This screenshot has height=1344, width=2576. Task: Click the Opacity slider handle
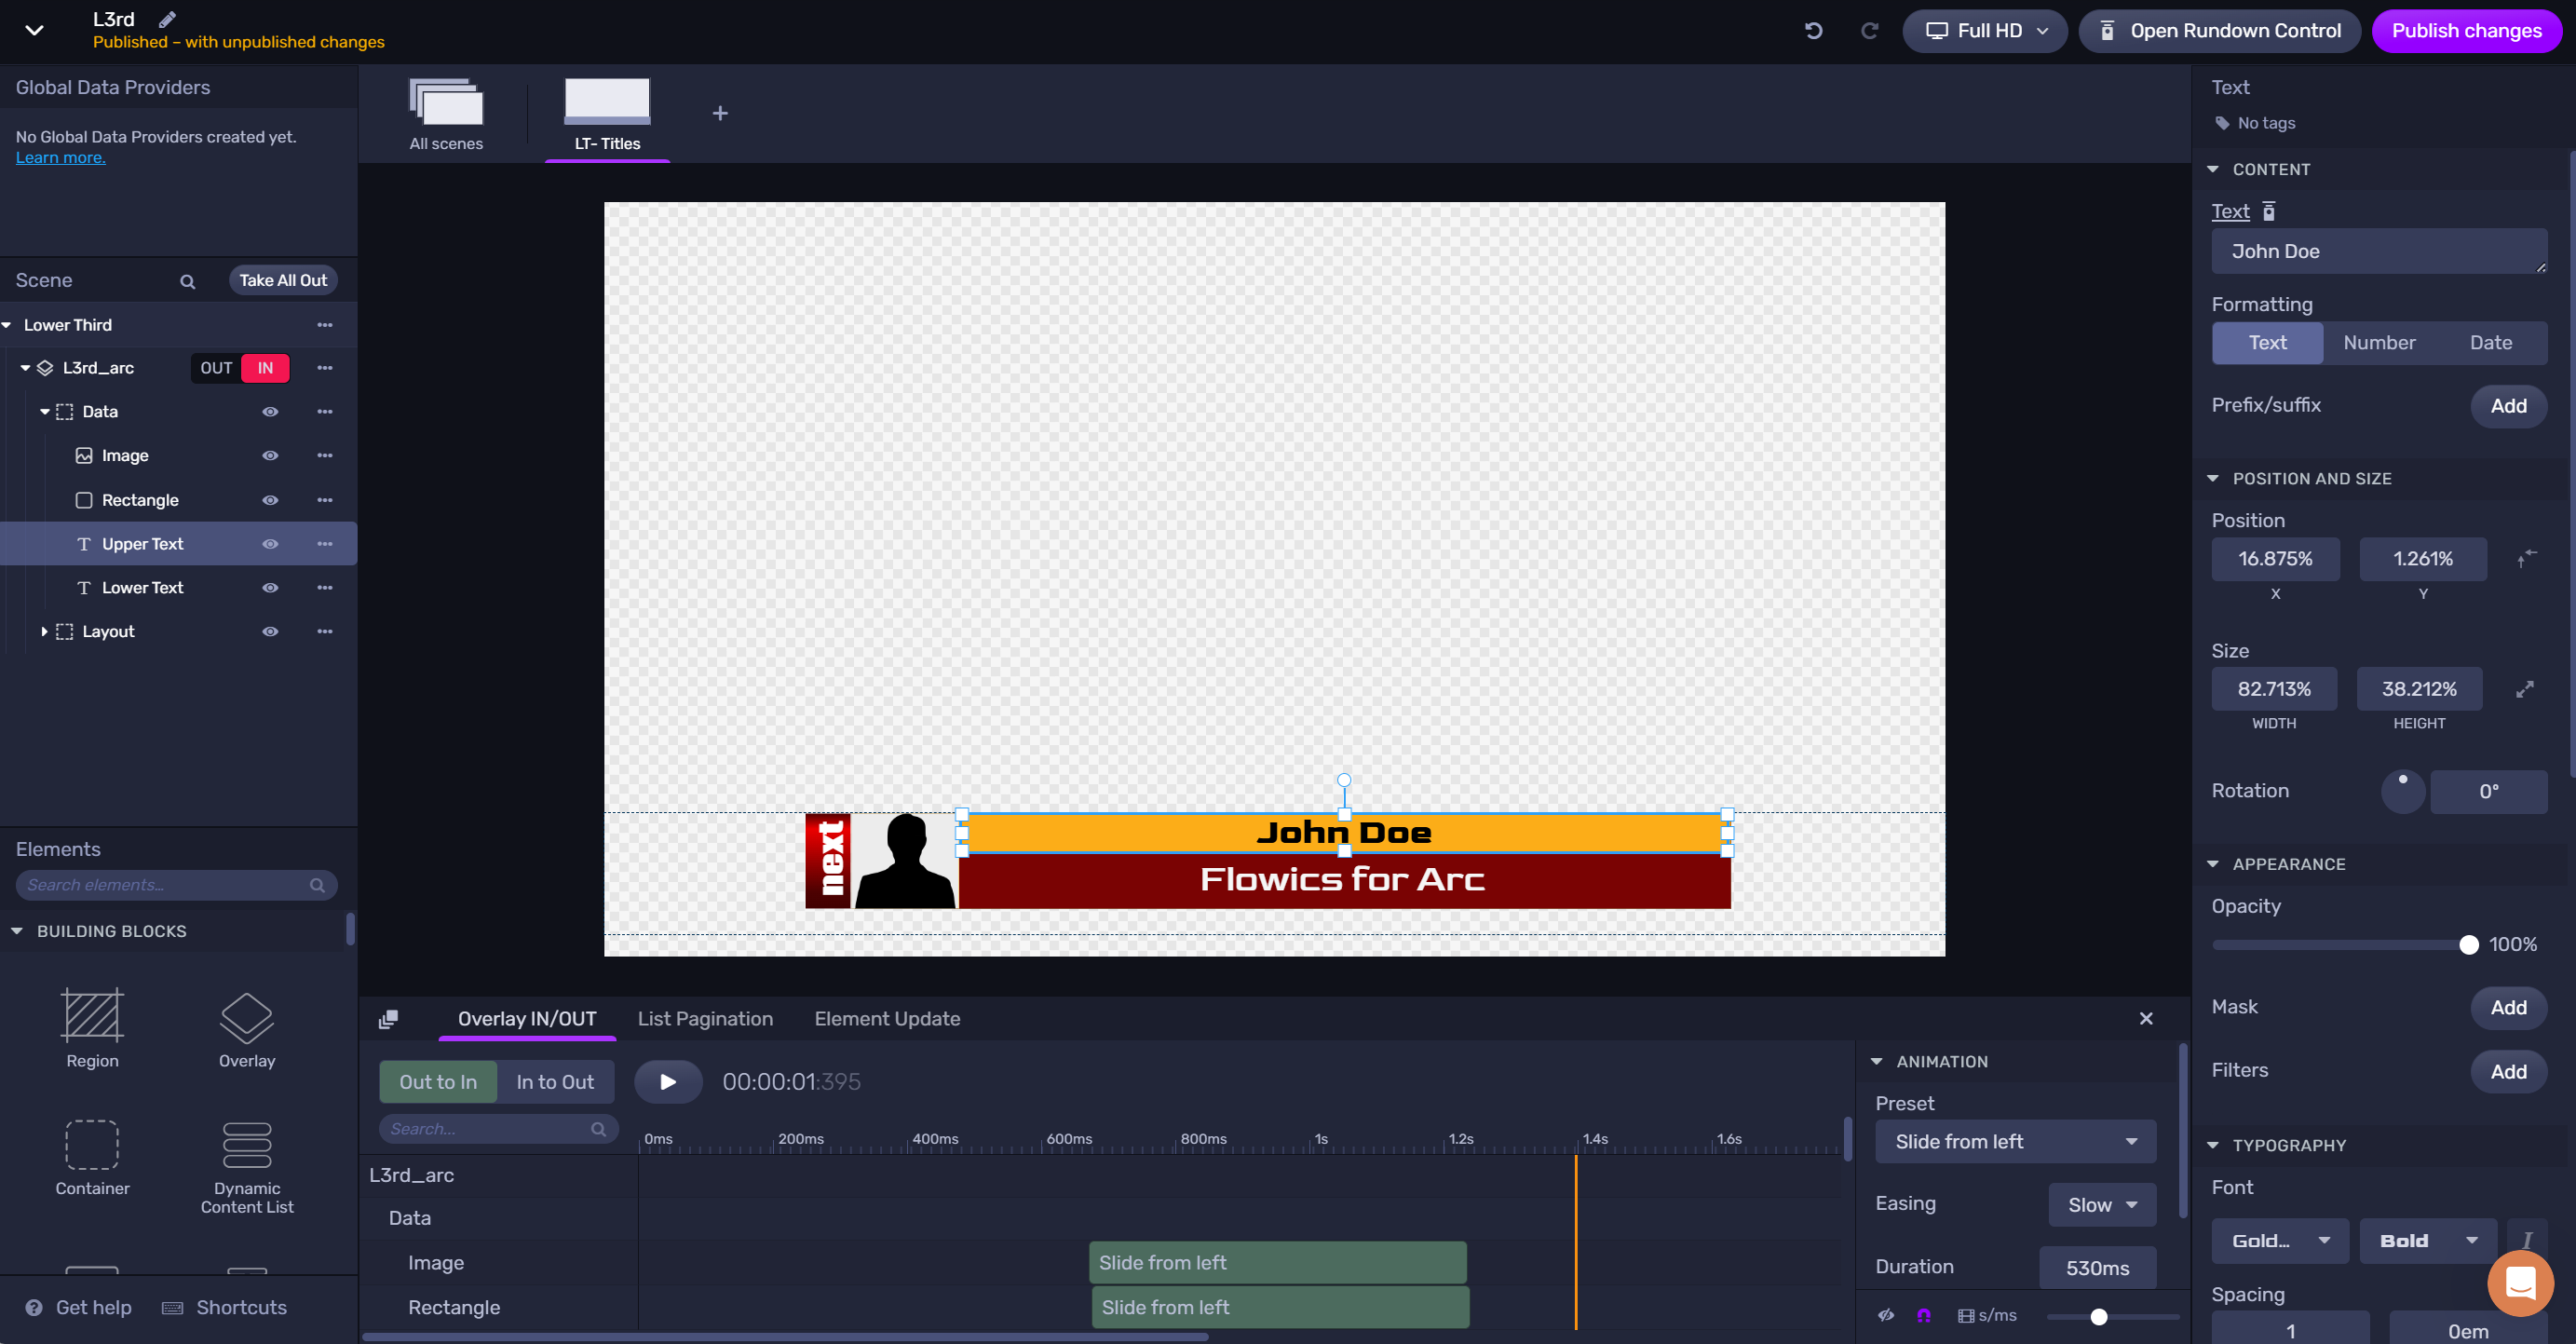2468,945
